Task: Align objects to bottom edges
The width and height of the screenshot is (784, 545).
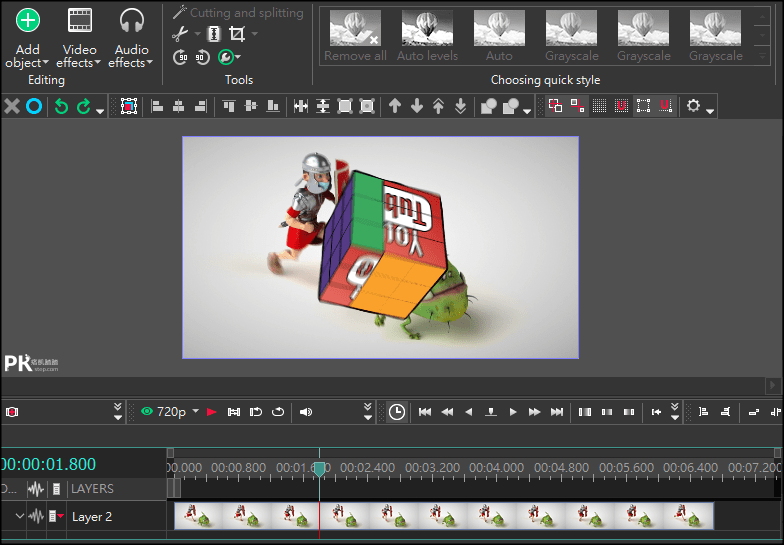Action: tap(273, 106)
